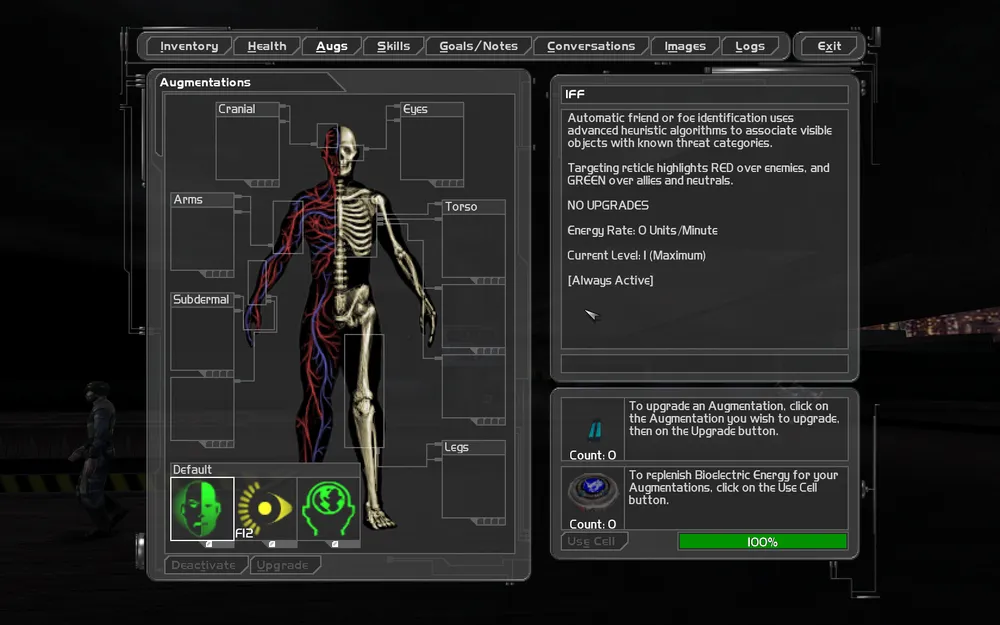Click the first Torso augmentation slot
The height and width of the screenshot is (625, 1000).
click(x=473, y=245)
